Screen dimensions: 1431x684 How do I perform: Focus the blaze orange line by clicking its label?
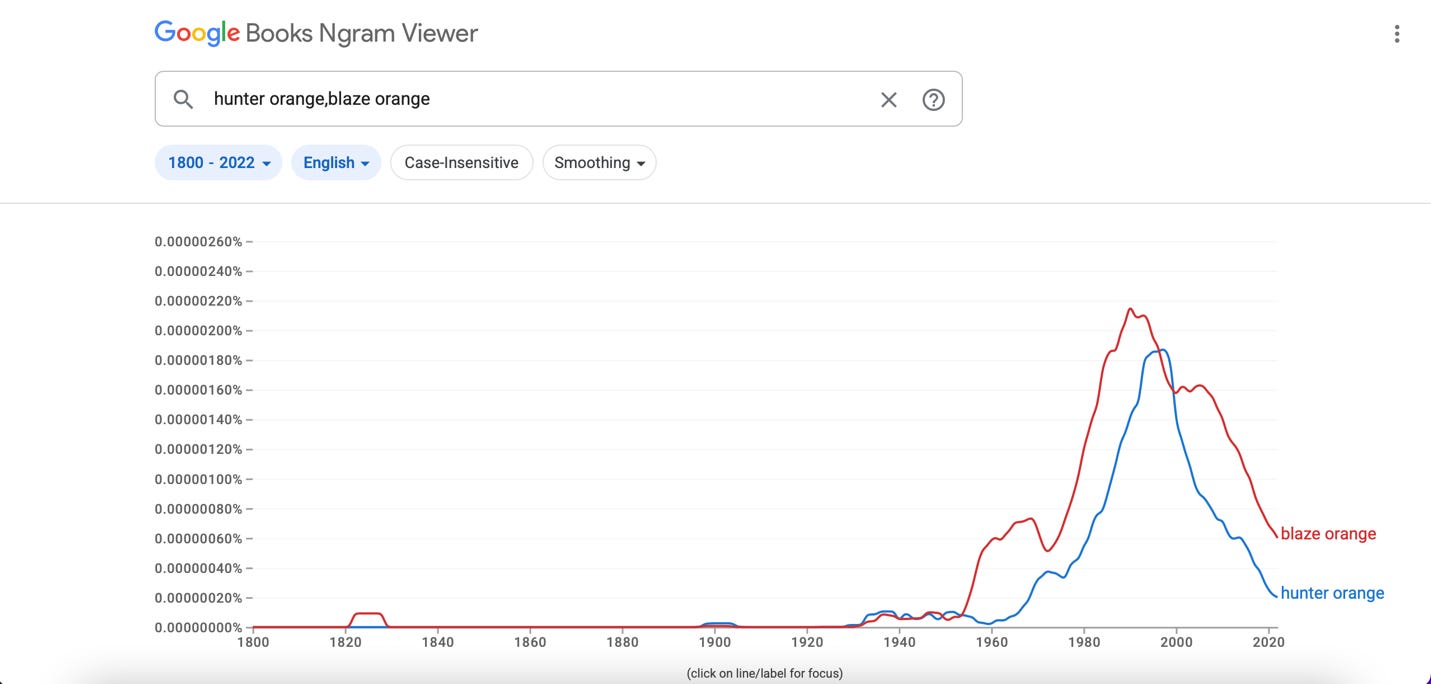pyautogui.click(x=1328, y=533)
